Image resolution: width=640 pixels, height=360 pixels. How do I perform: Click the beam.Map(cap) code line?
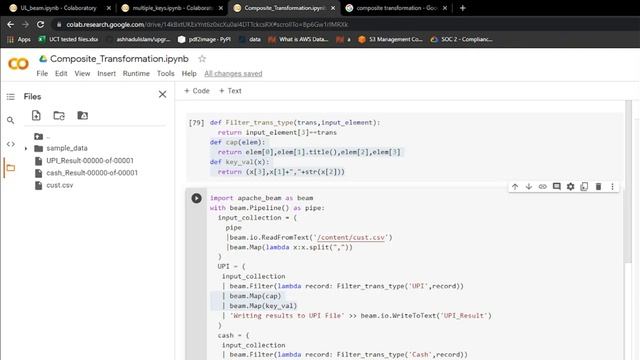click(x=255, y=296)
